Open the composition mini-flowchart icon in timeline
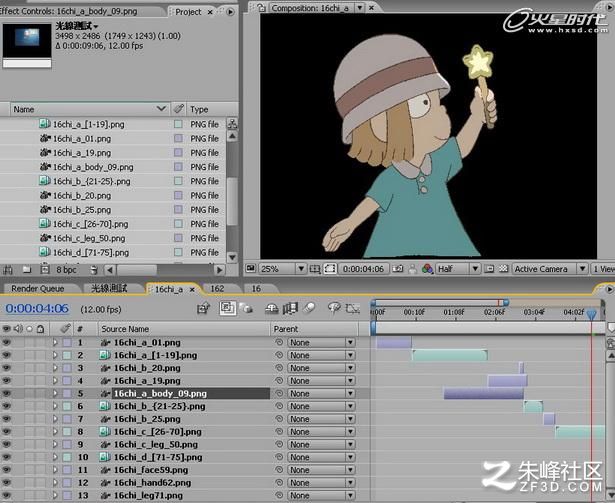Viewport: 615px width, 503px height. point(203,309)
